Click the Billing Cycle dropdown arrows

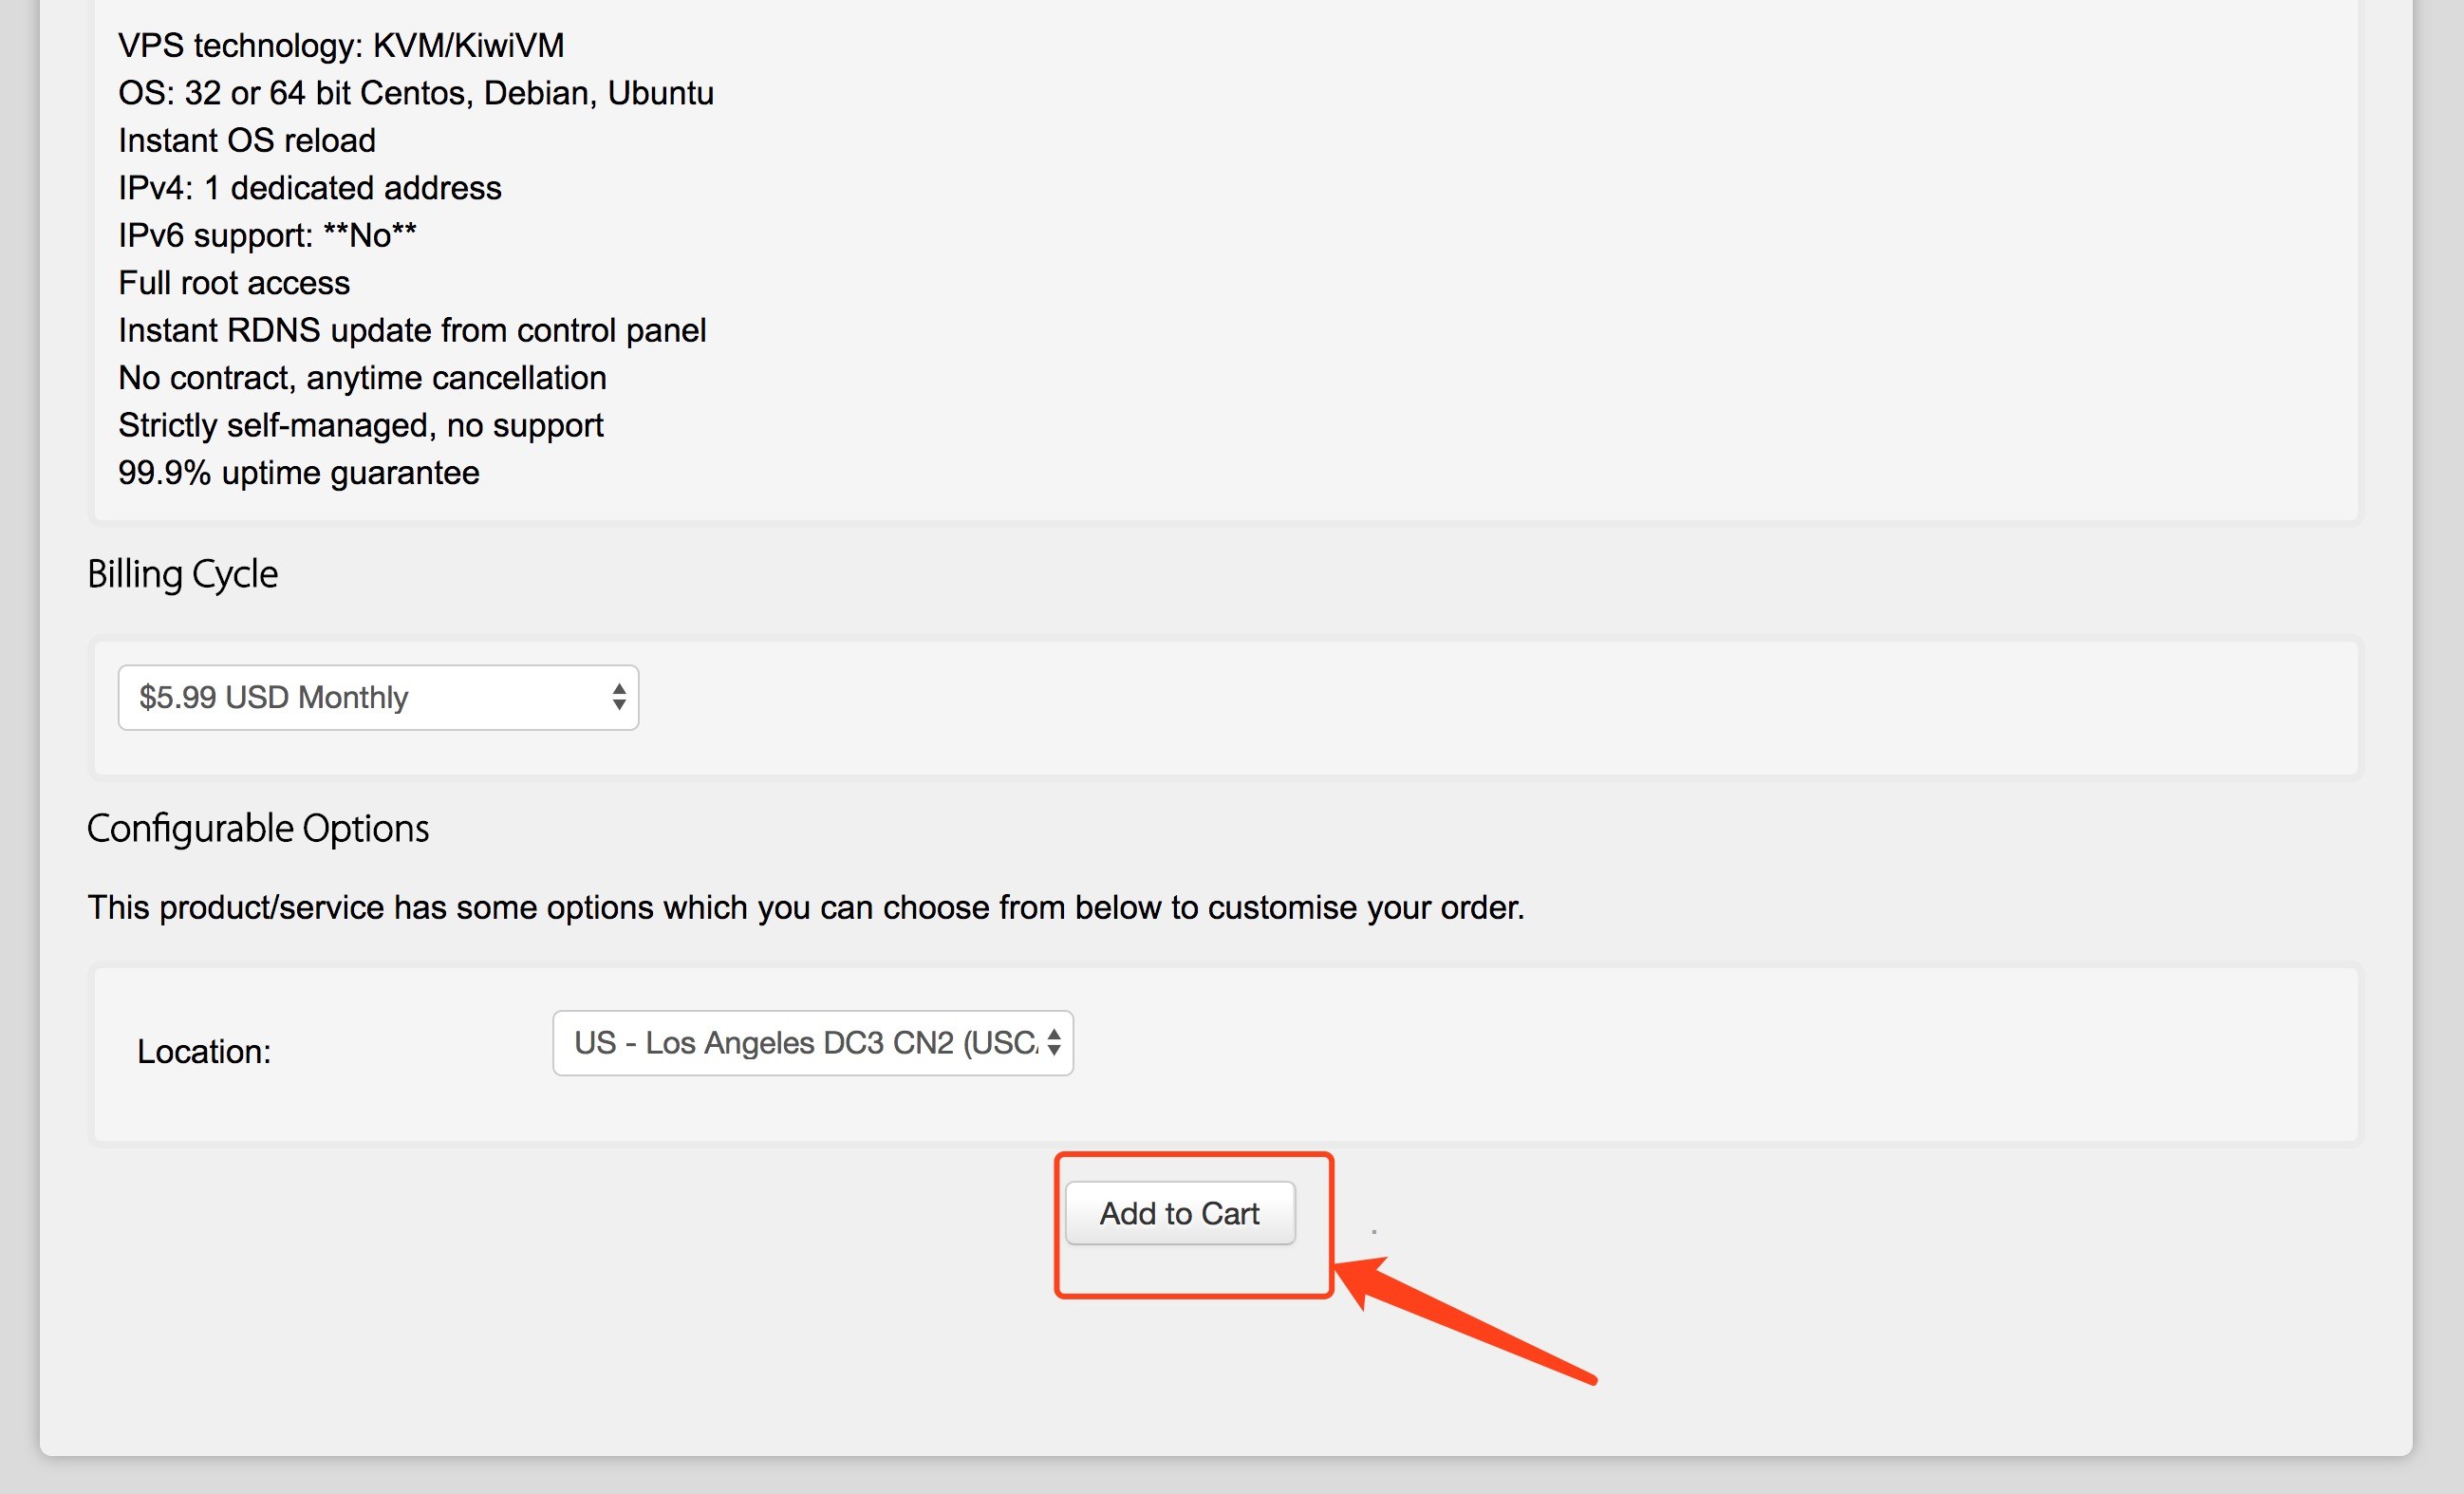click(619, 697)
